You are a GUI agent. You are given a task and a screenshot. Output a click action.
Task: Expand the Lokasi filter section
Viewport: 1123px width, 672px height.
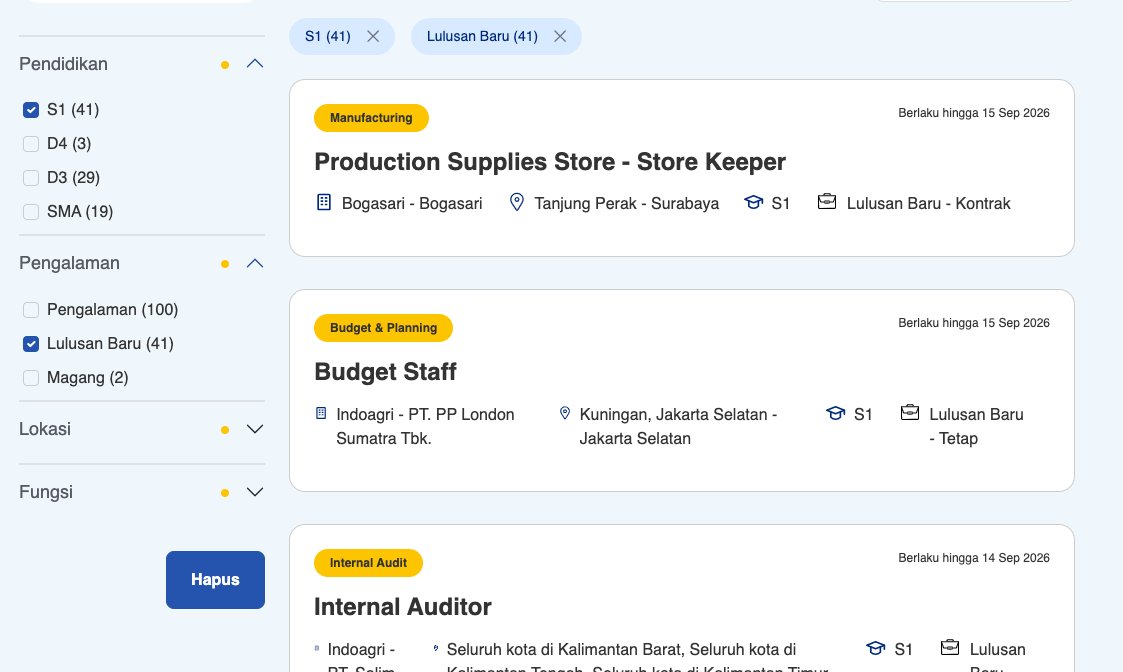coord(255,429)
